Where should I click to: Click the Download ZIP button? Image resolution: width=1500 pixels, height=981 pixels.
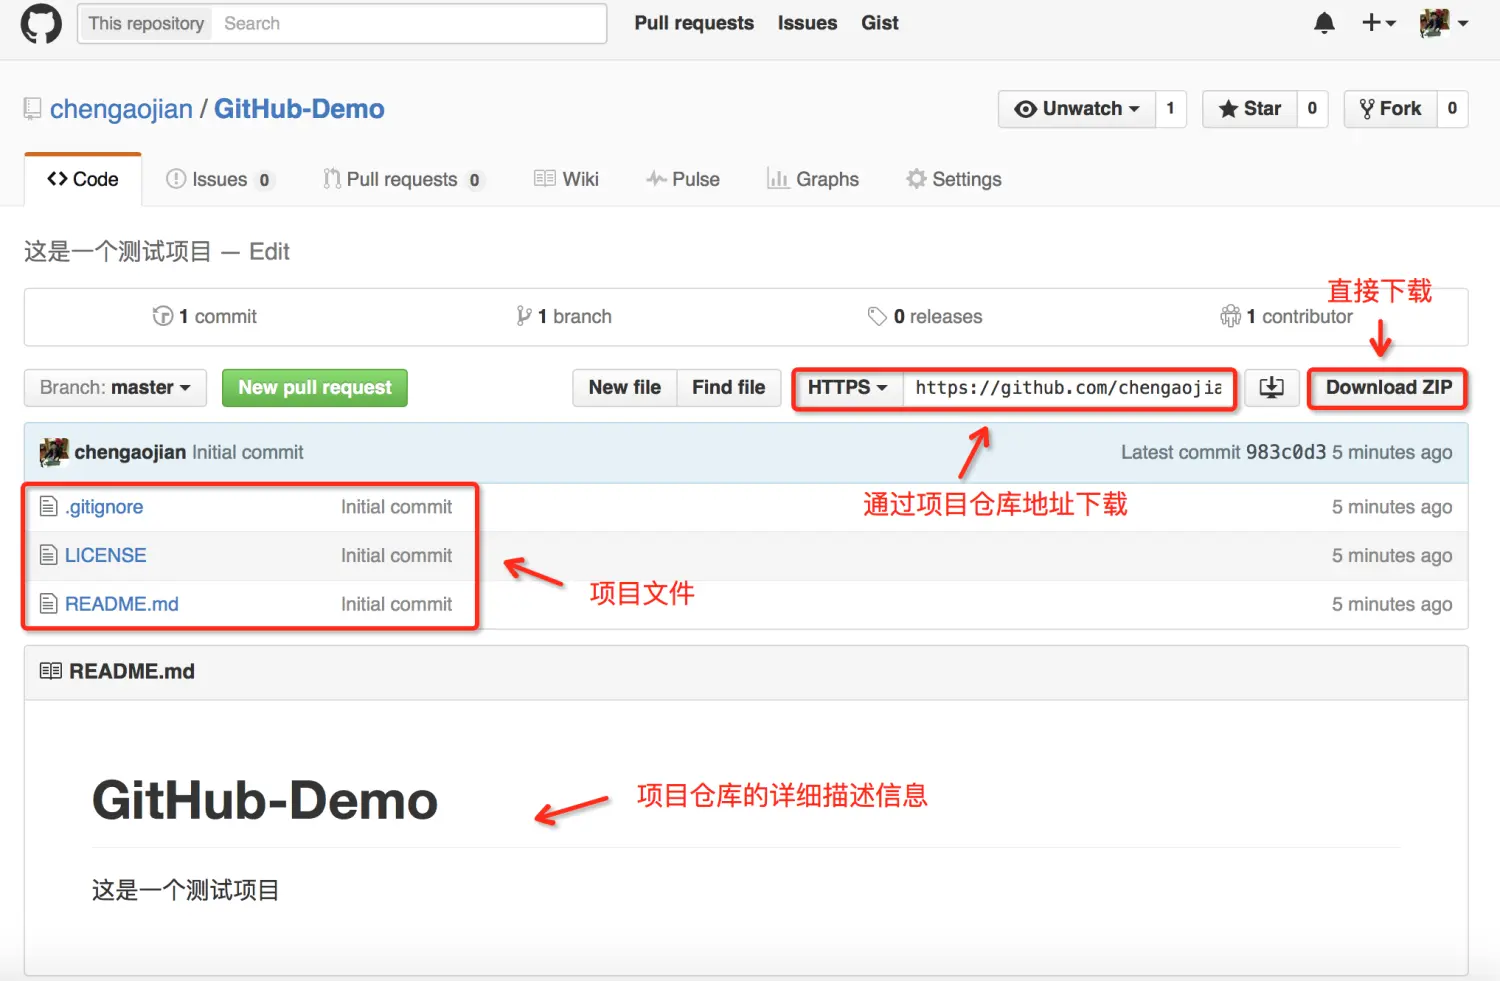tap(1389, 388)
